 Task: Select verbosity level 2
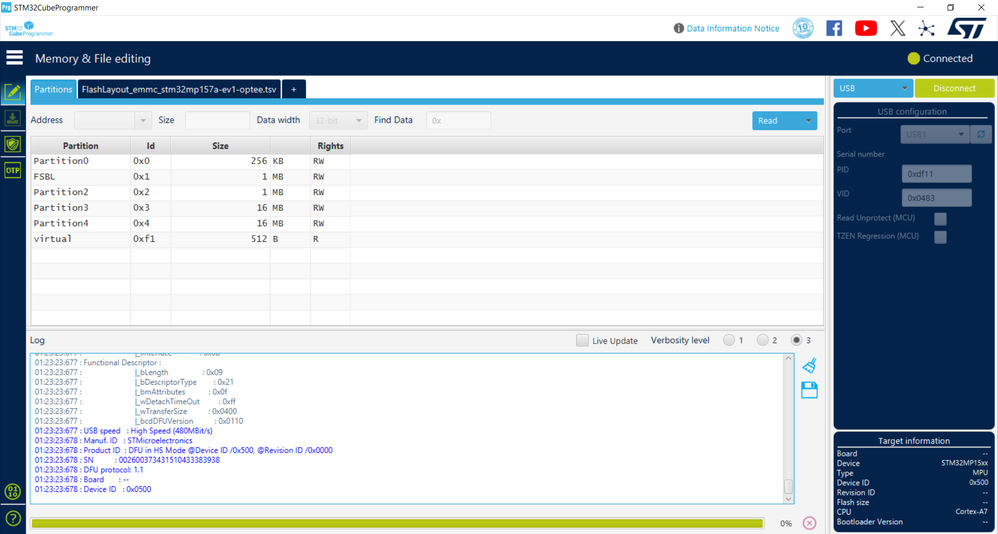[x=762, y=341]
